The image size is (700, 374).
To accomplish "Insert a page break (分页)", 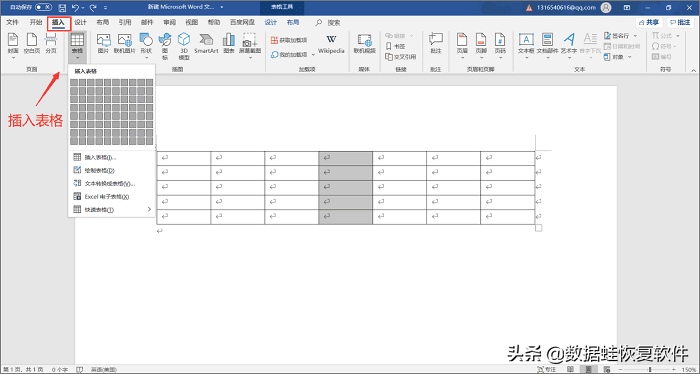I will tap(51, 44).
